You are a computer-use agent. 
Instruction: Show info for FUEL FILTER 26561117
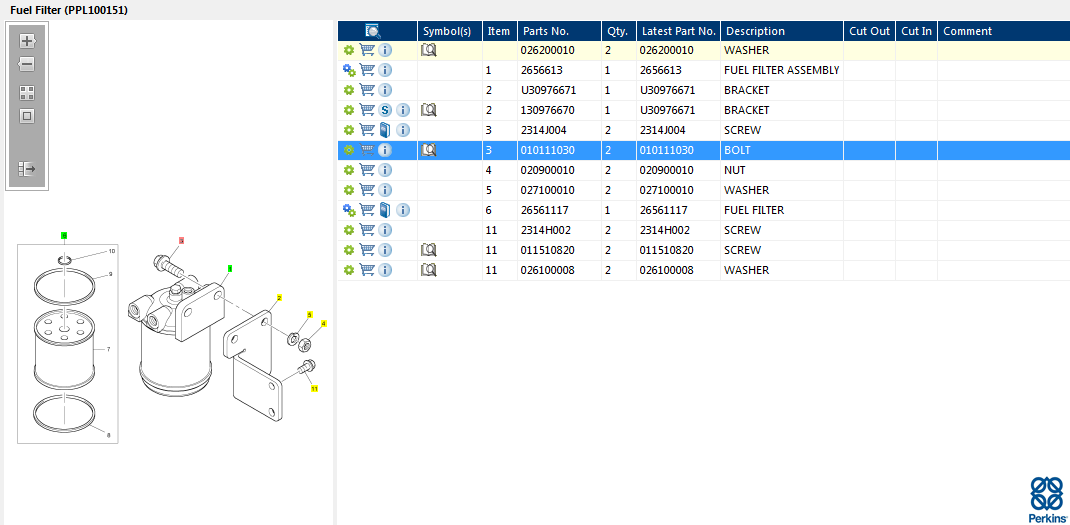pos(403,210)
